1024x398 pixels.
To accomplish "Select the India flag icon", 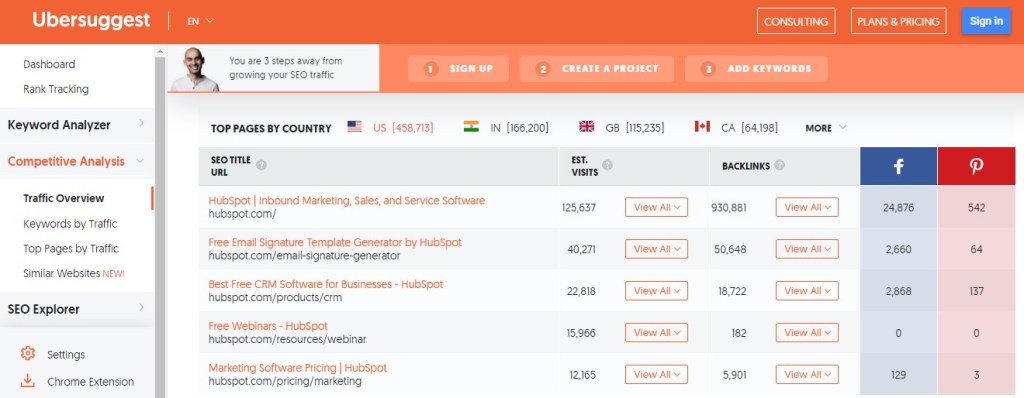I will click(x=471, y=127).
